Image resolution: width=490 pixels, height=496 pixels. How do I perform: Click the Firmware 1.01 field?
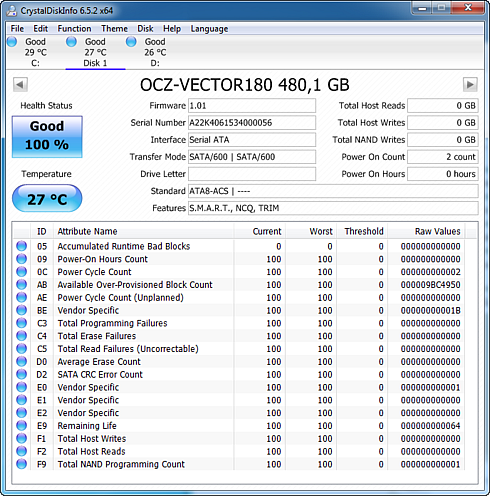click(252, 106)
